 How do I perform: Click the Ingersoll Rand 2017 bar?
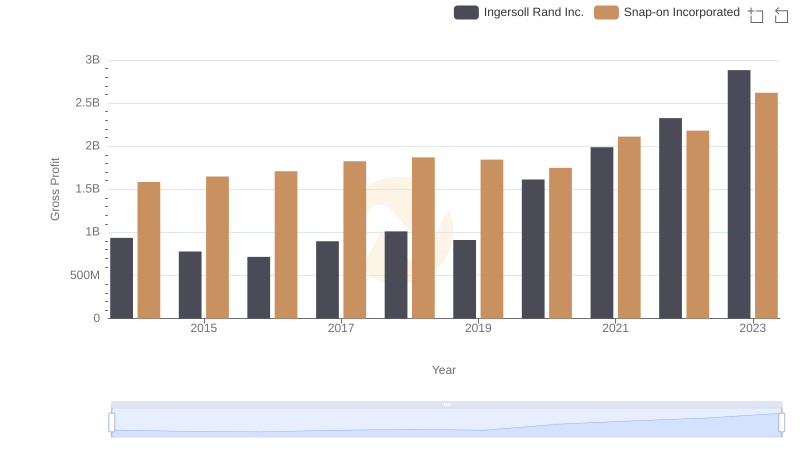[x=327, y=280]
